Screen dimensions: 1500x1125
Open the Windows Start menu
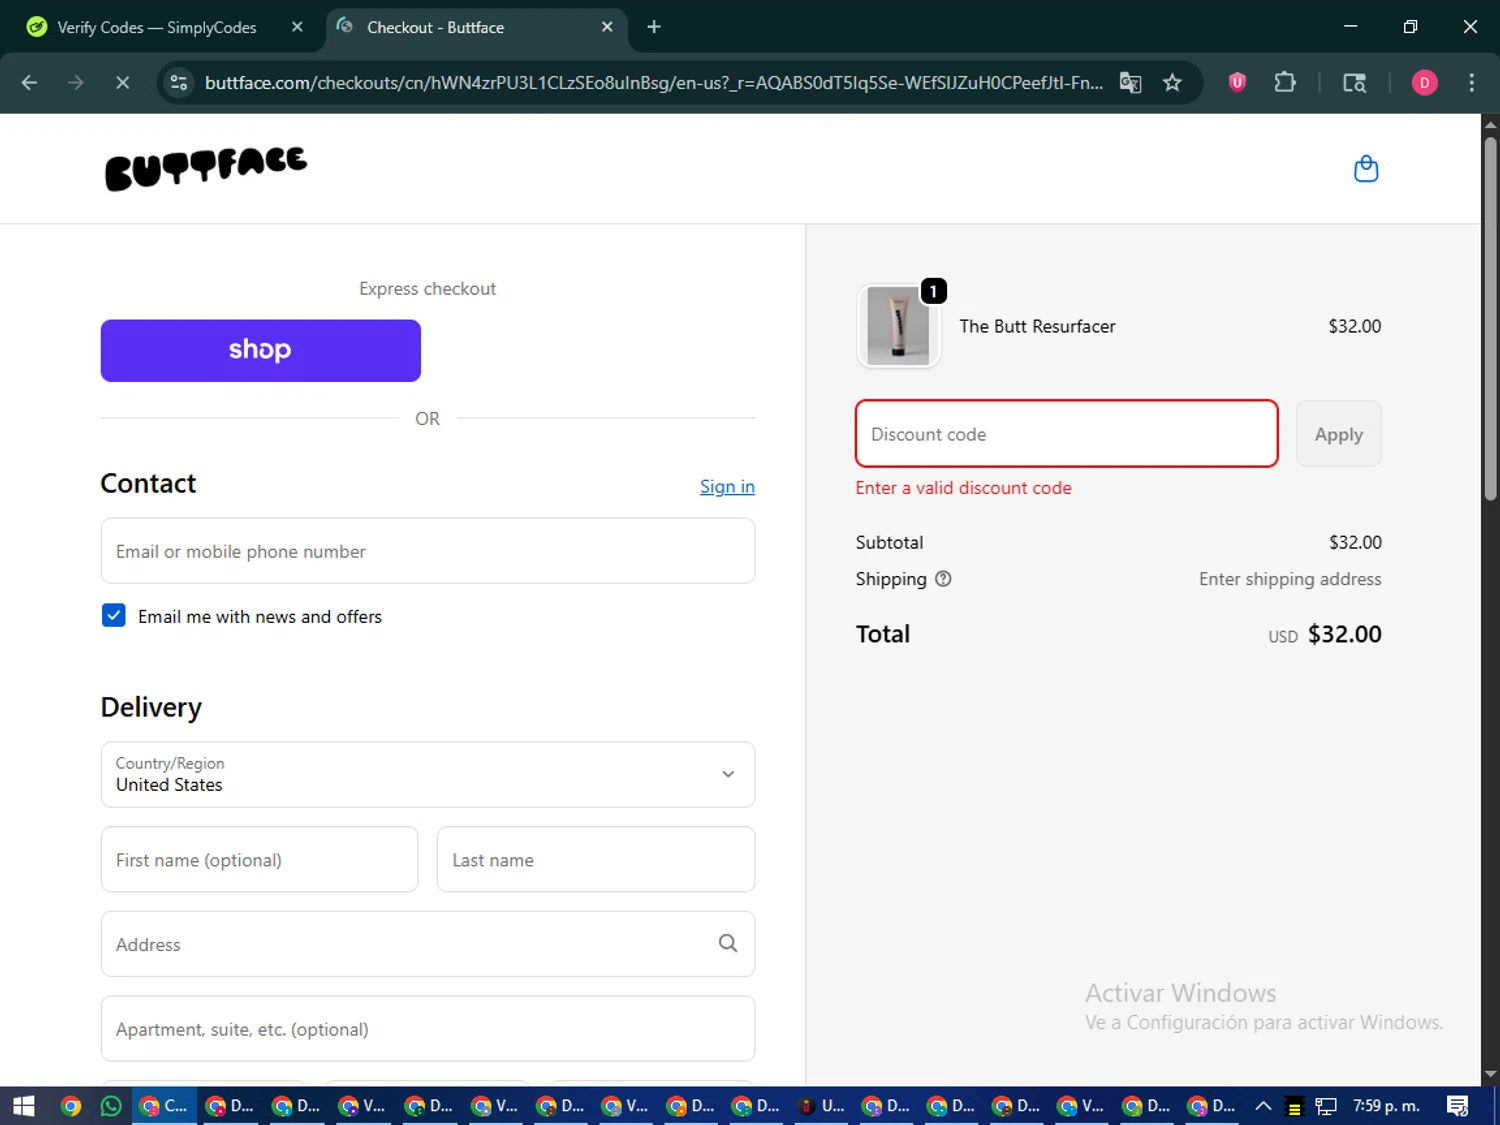click(x=24, y=1106)
